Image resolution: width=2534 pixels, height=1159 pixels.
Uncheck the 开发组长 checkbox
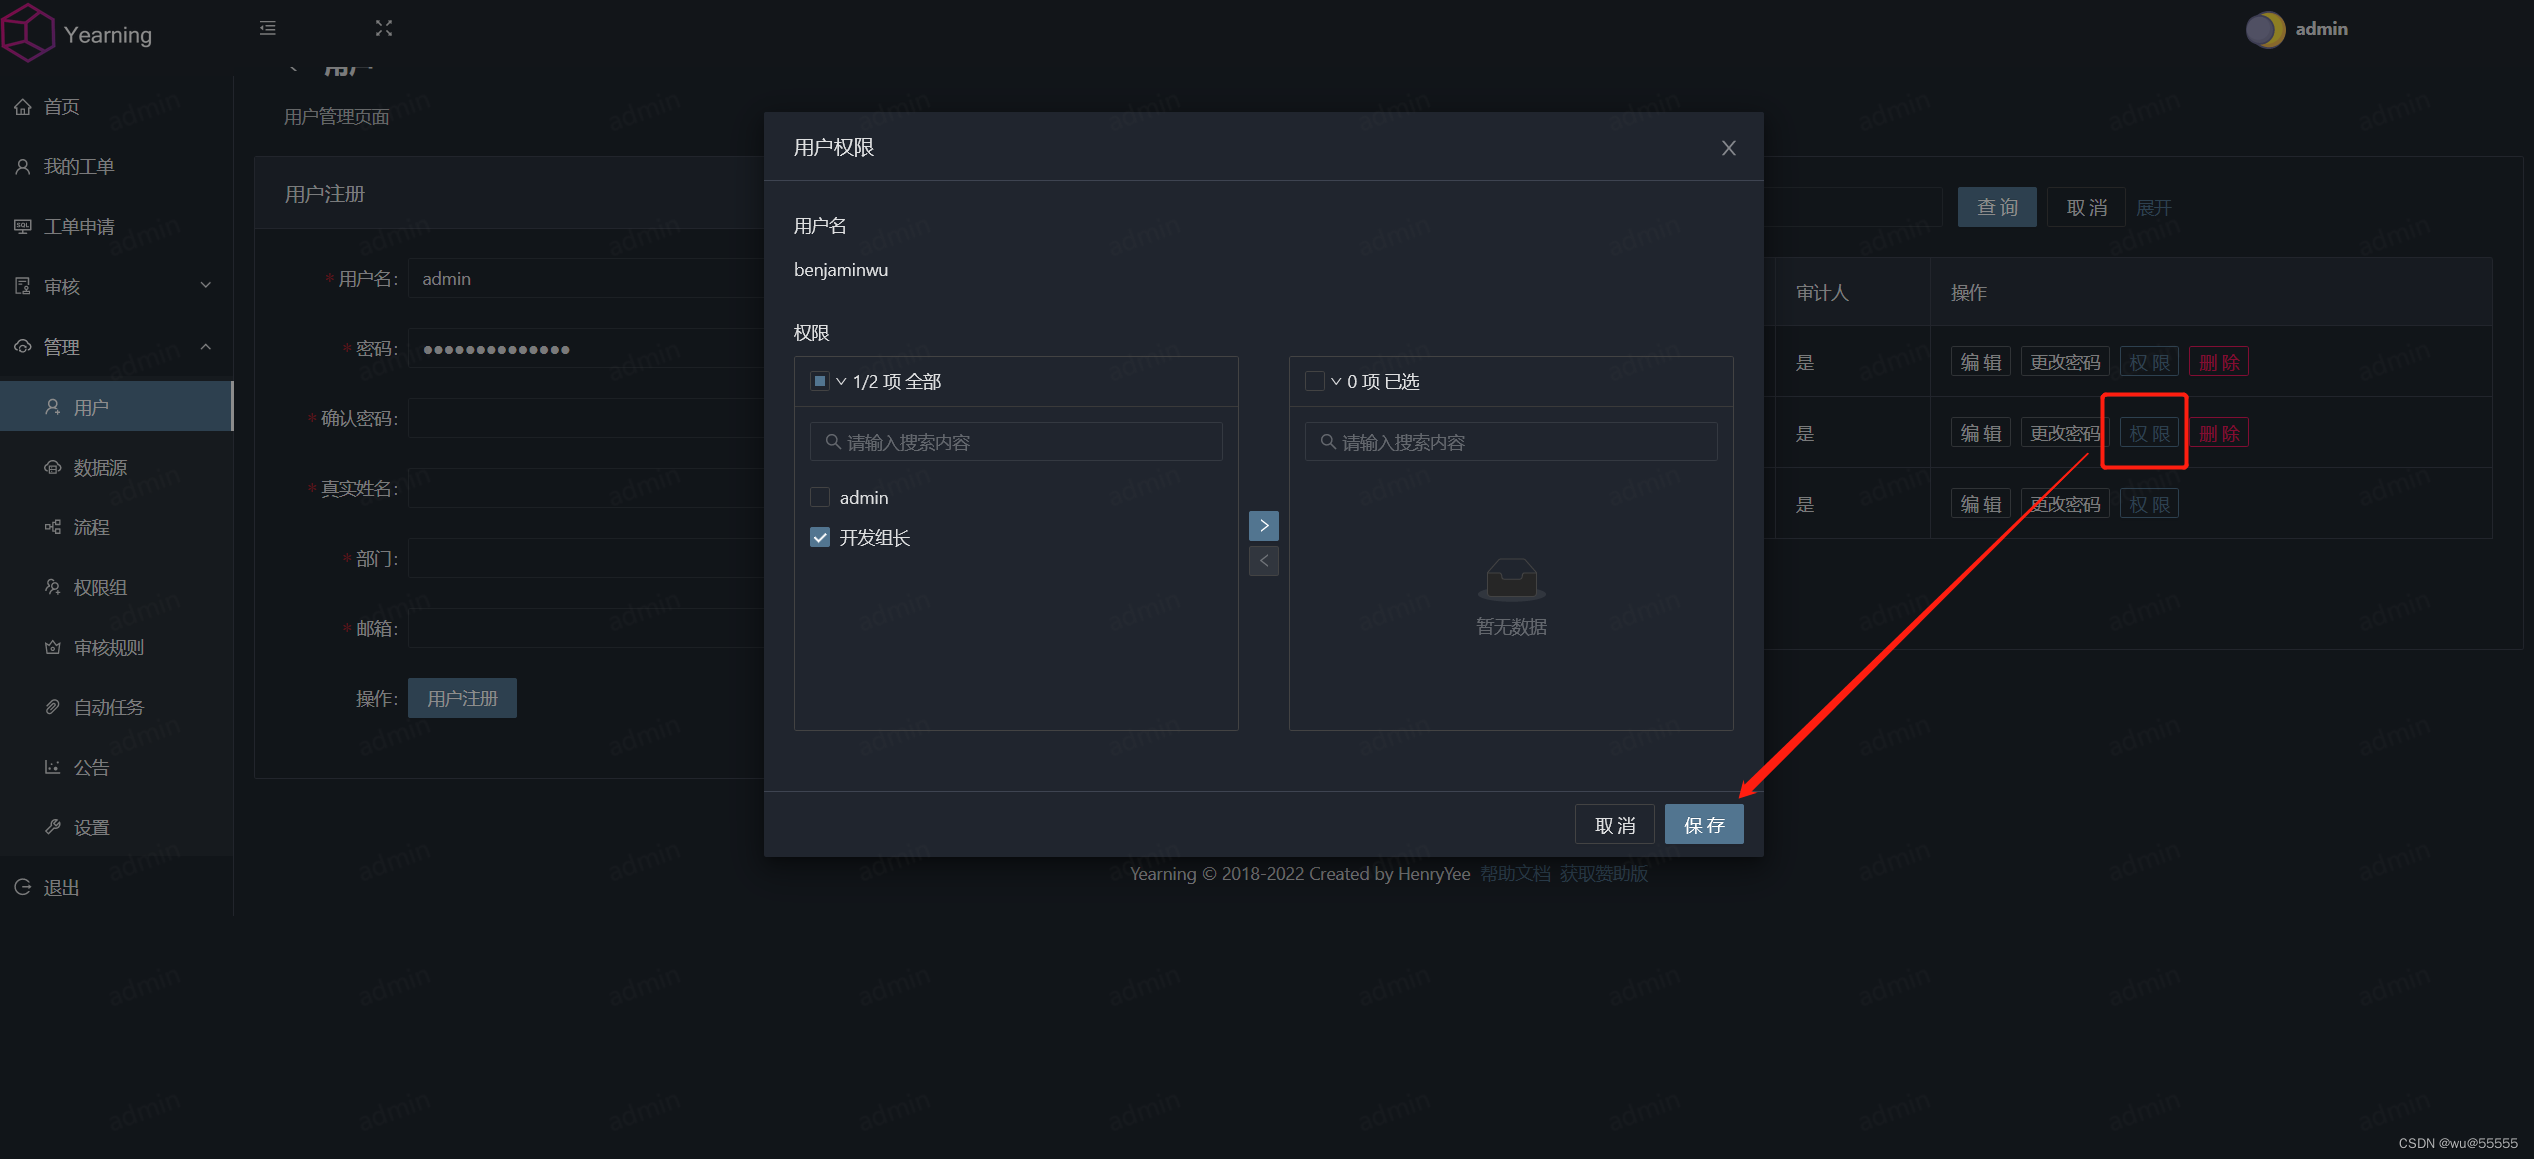coord(820,537)
